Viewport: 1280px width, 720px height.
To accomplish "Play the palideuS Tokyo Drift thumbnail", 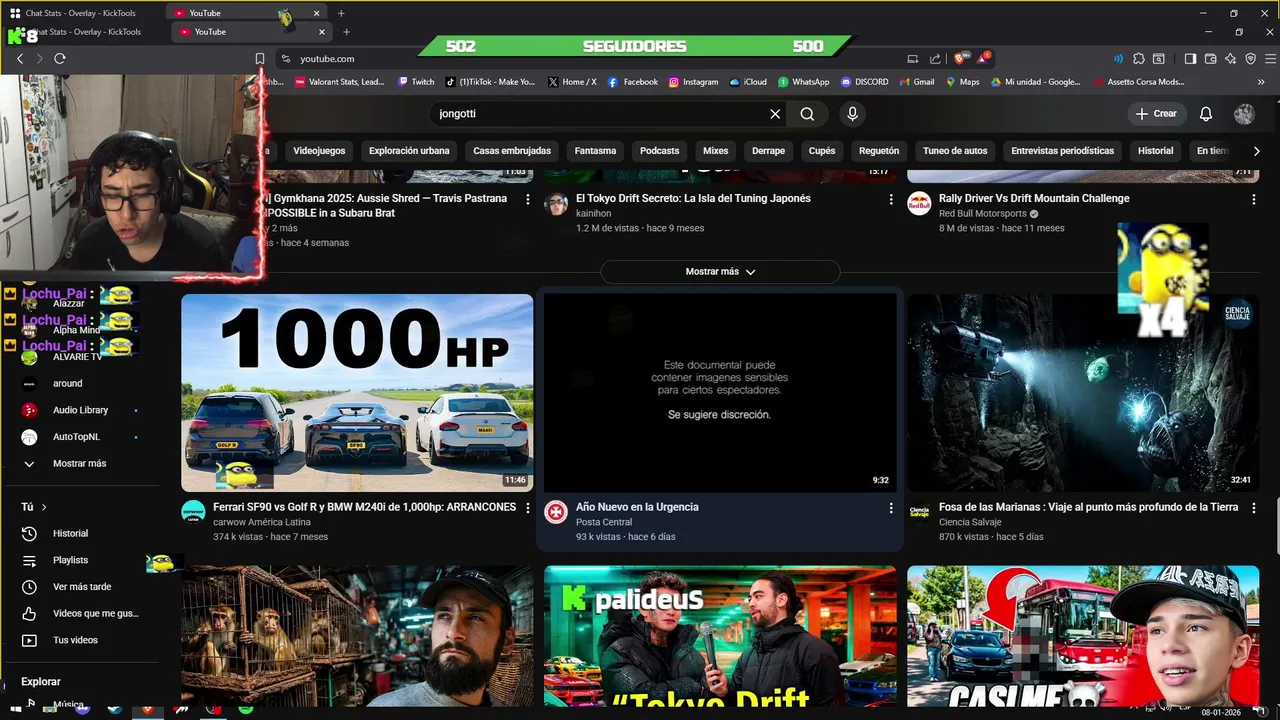I will pos(720,636).
